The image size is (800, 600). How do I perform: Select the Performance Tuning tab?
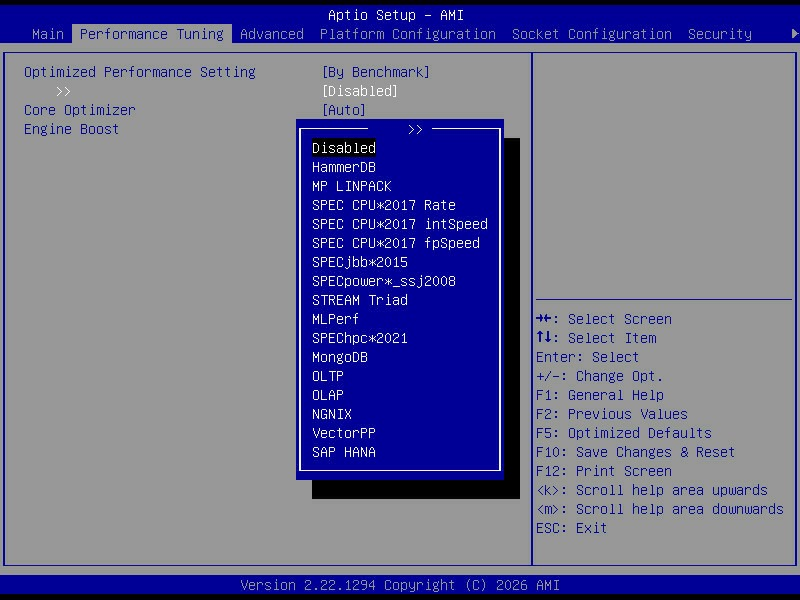(x=152, y=34)
